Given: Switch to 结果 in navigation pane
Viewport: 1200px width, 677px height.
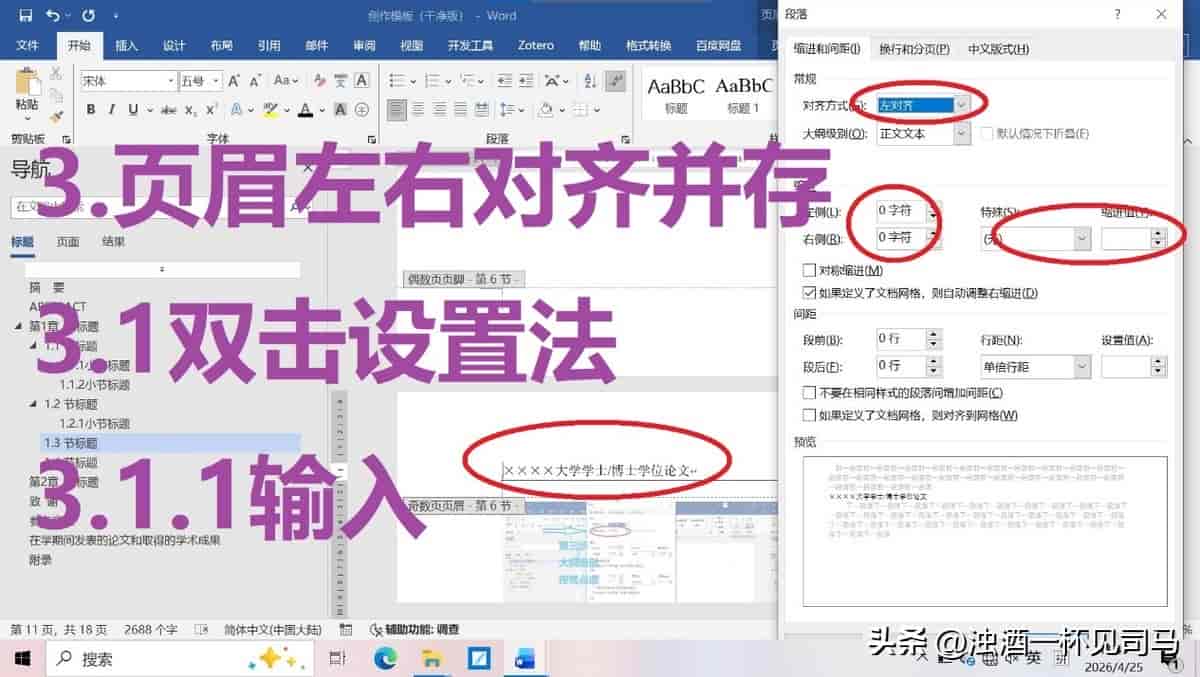Looking at the screenshot, I should coord(114,241).
